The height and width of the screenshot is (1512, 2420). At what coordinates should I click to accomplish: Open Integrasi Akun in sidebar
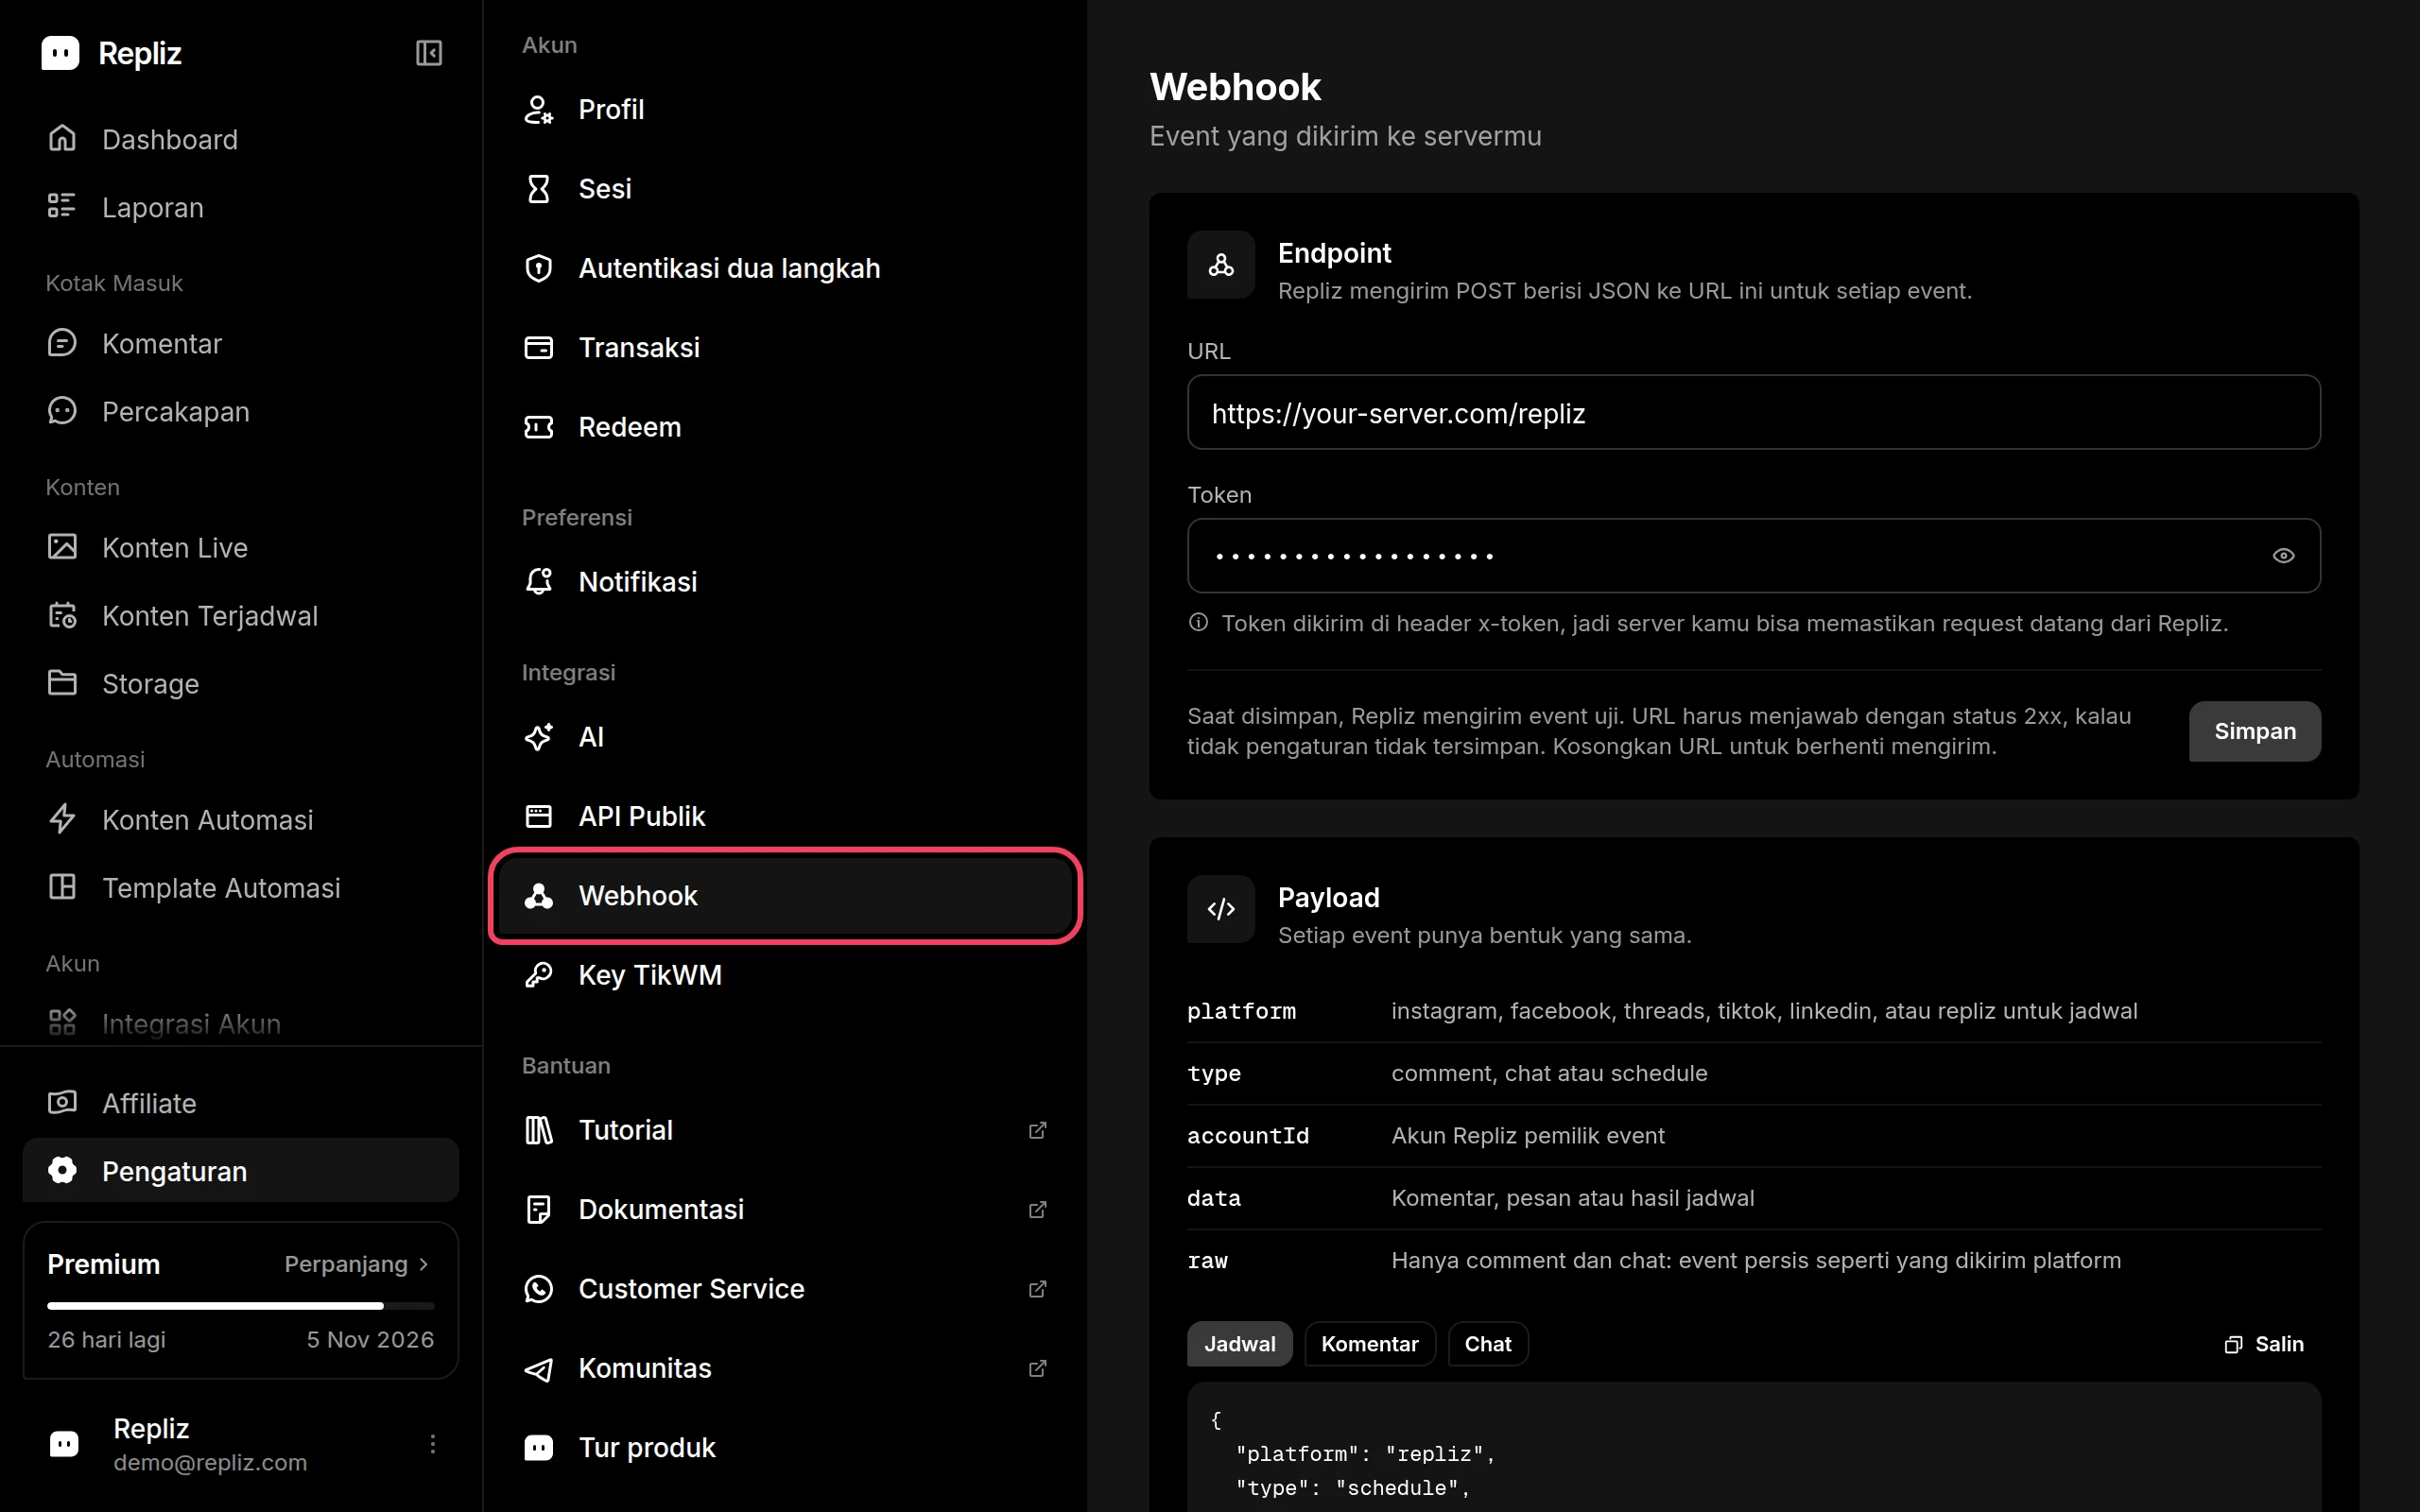(x=241, y=1023)
